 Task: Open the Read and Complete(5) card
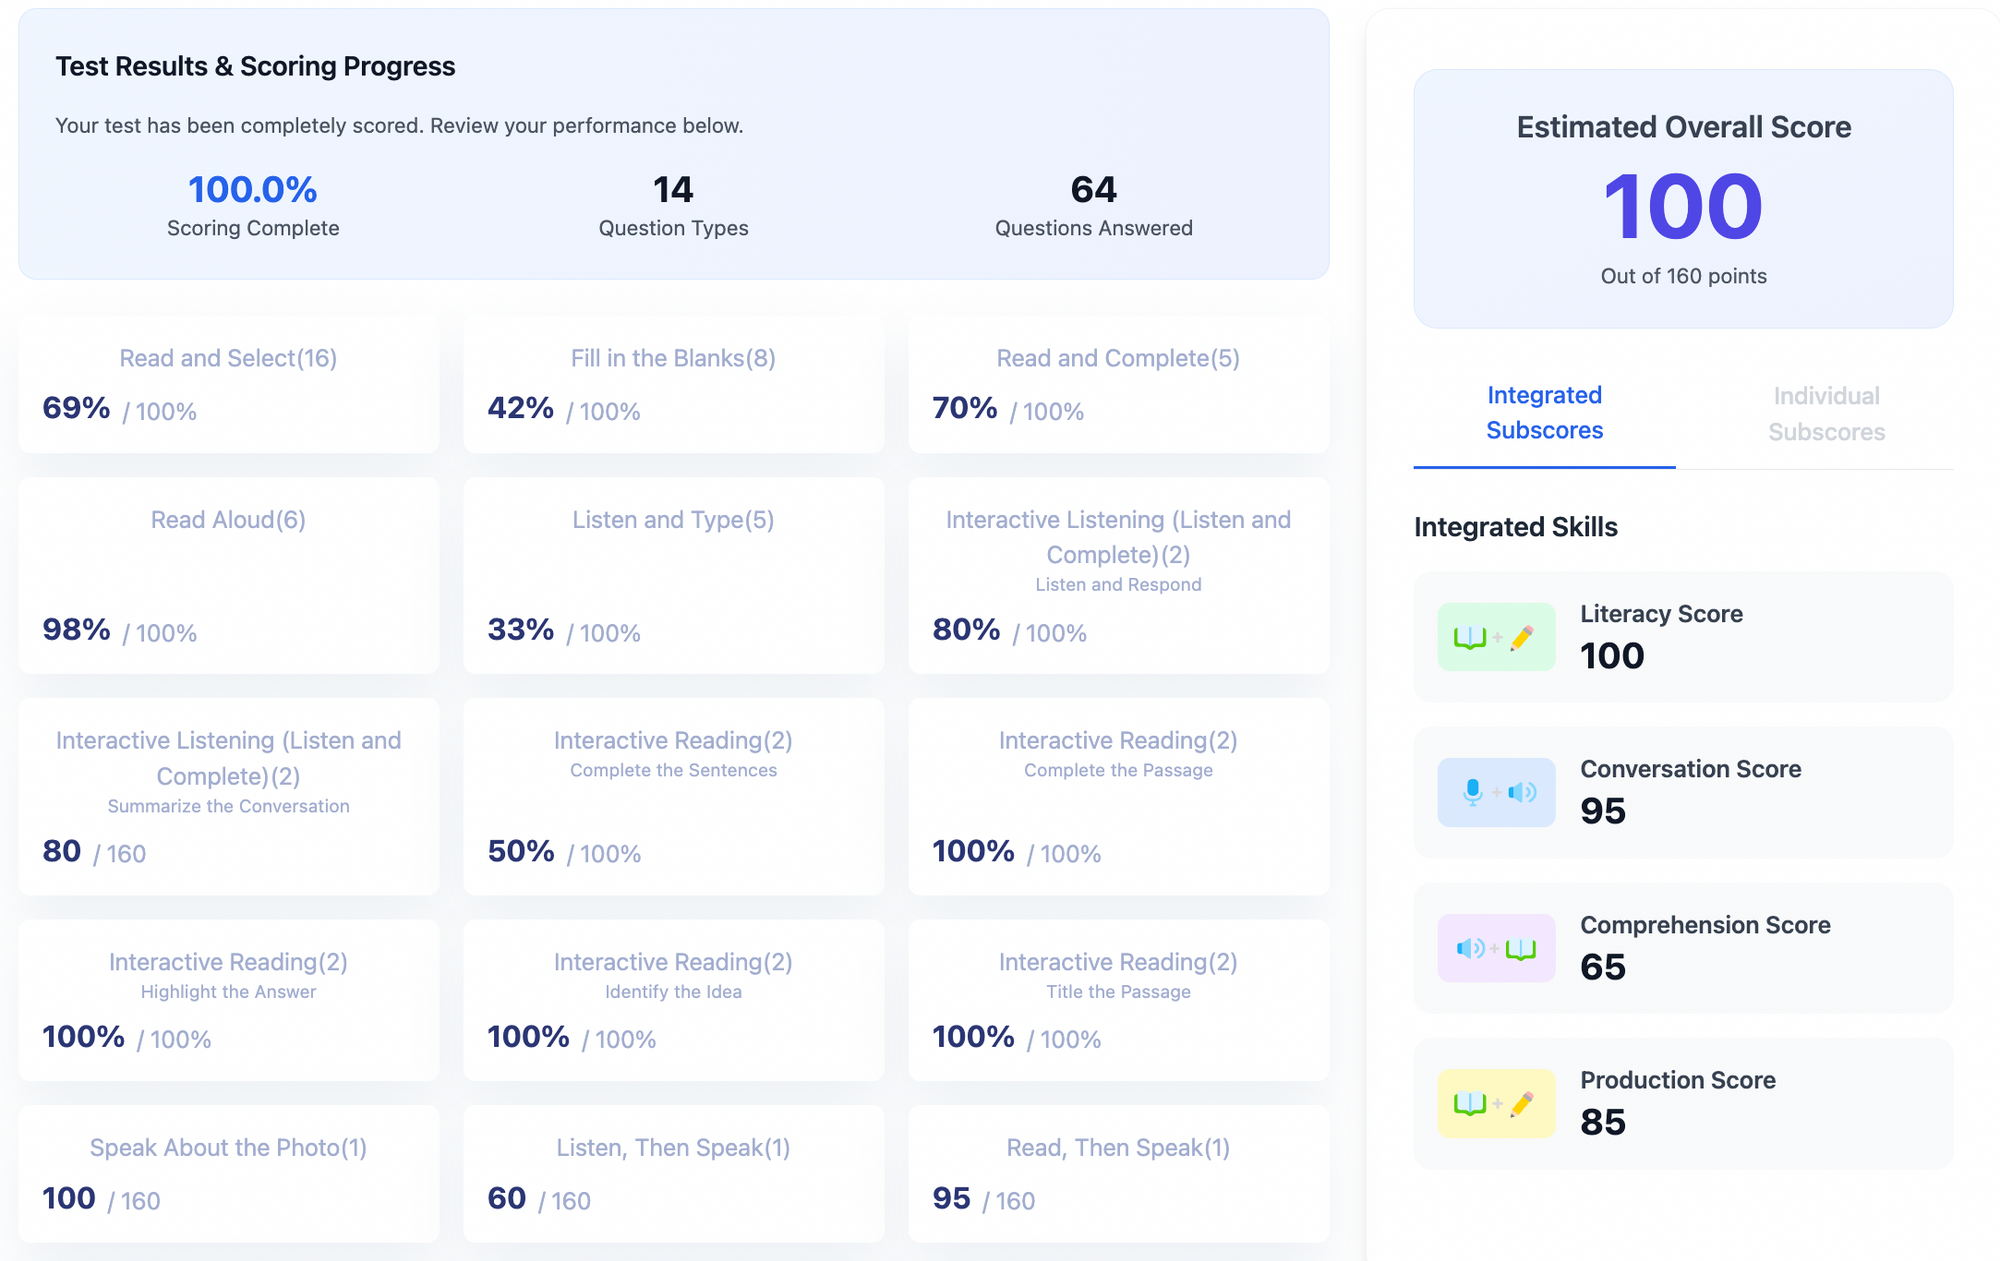pyautogui.click(x=1118, y=385)
